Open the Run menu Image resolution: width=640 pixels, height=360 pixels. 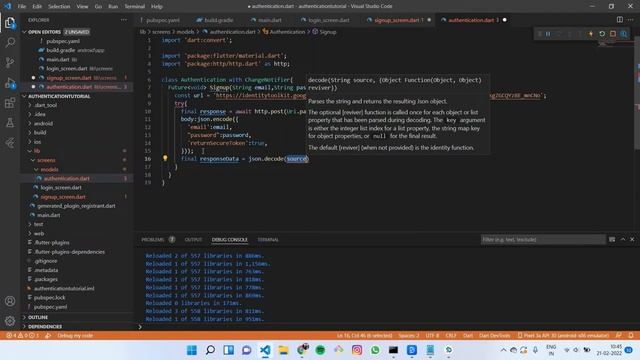point(113,6)
